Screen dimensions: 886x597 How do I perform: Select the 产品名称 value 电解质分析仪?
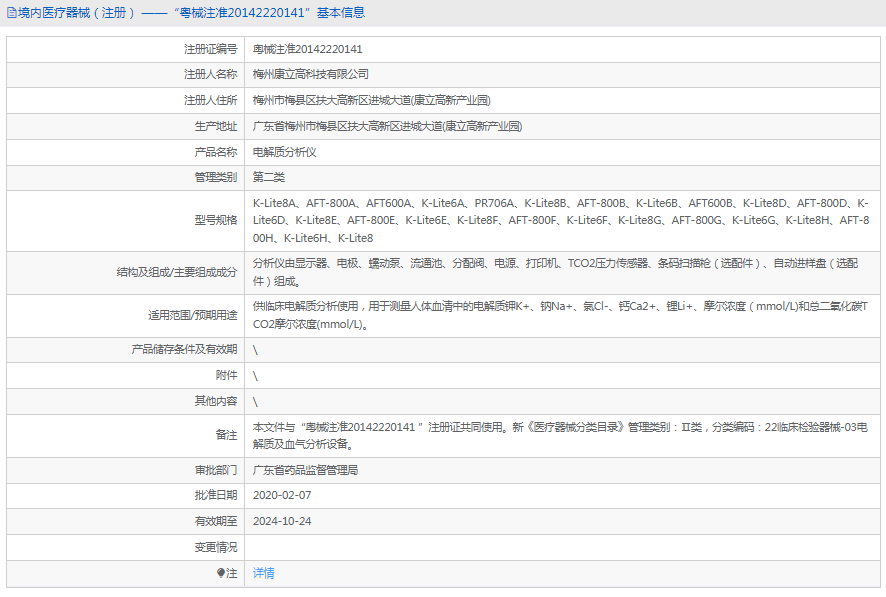(x=285, y=152)
